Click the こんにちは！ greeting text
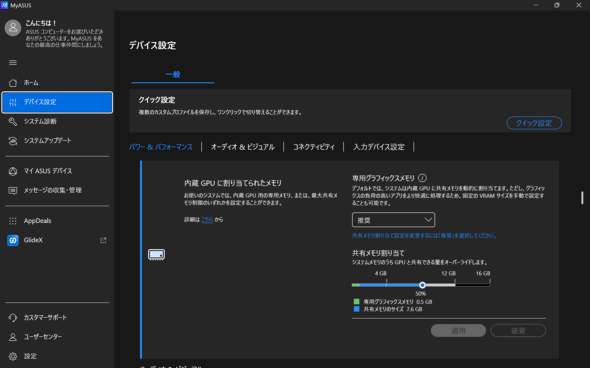This screenshot has width=590, height=368. point(41,23)
